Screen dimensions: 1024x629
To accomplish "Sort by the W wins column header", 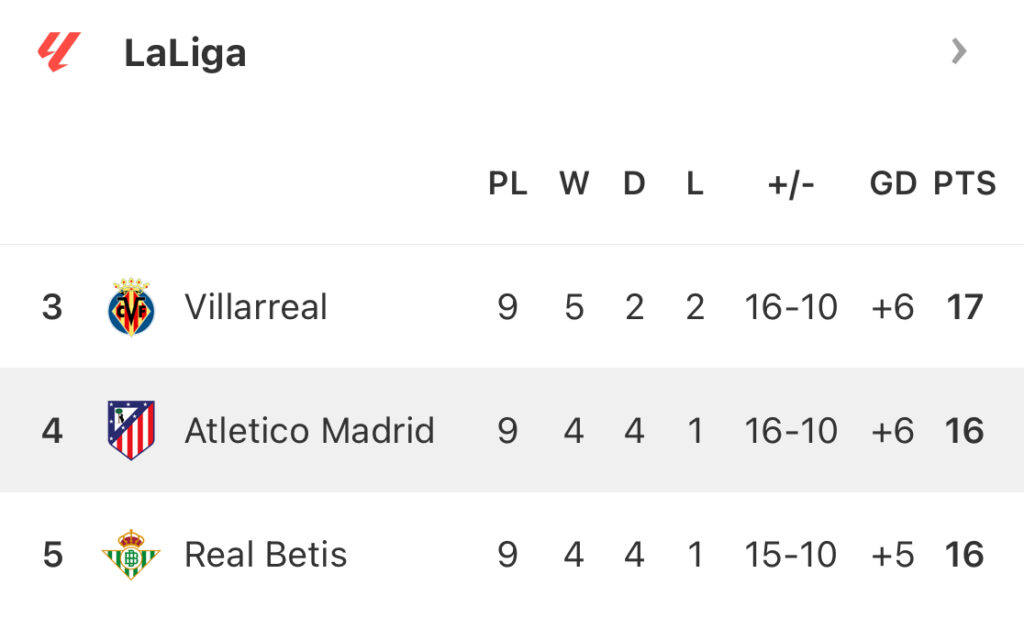I will (x=573, y=184).
